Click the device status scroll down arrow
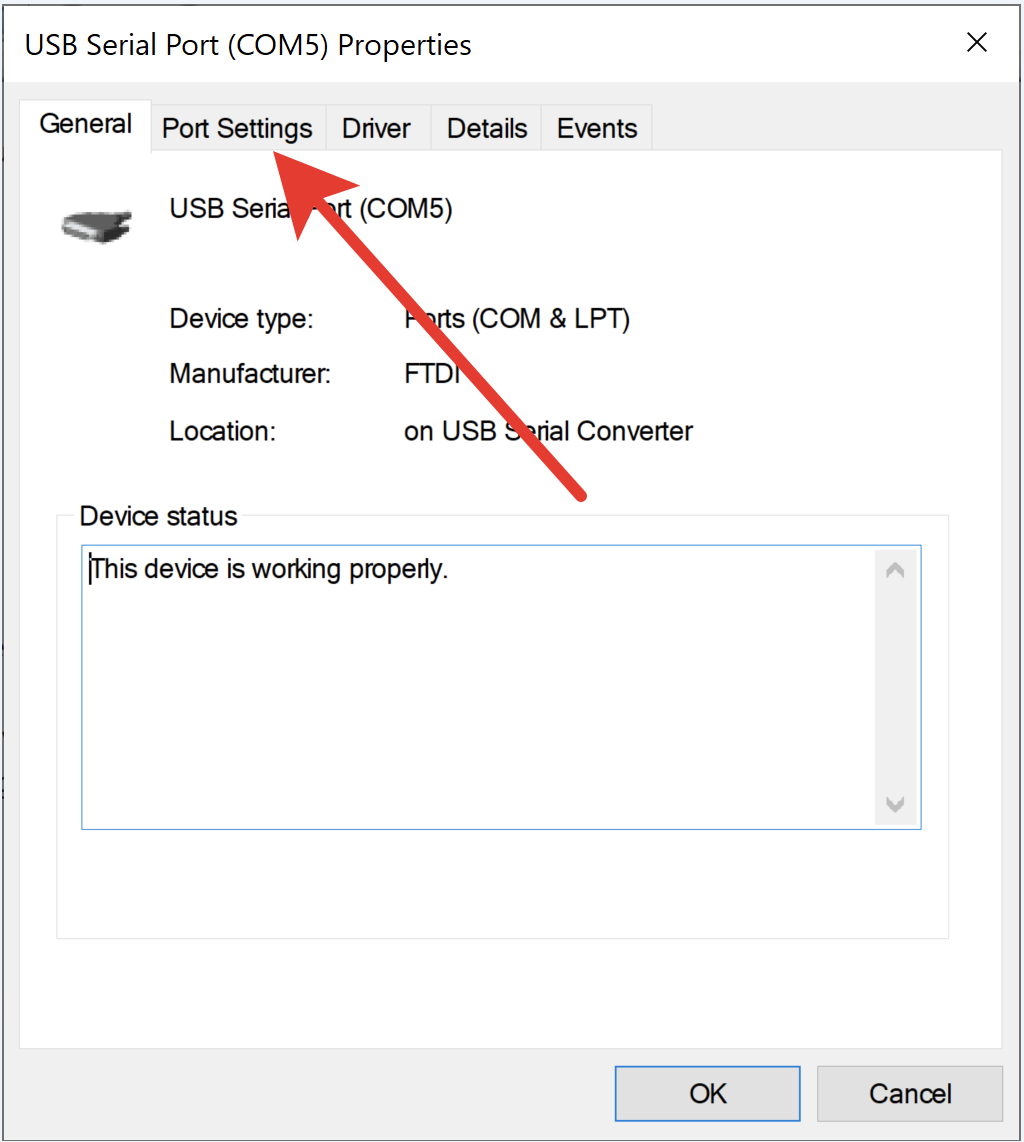The width and height of the screenshot is (1024, 1142). pos(895,804)
